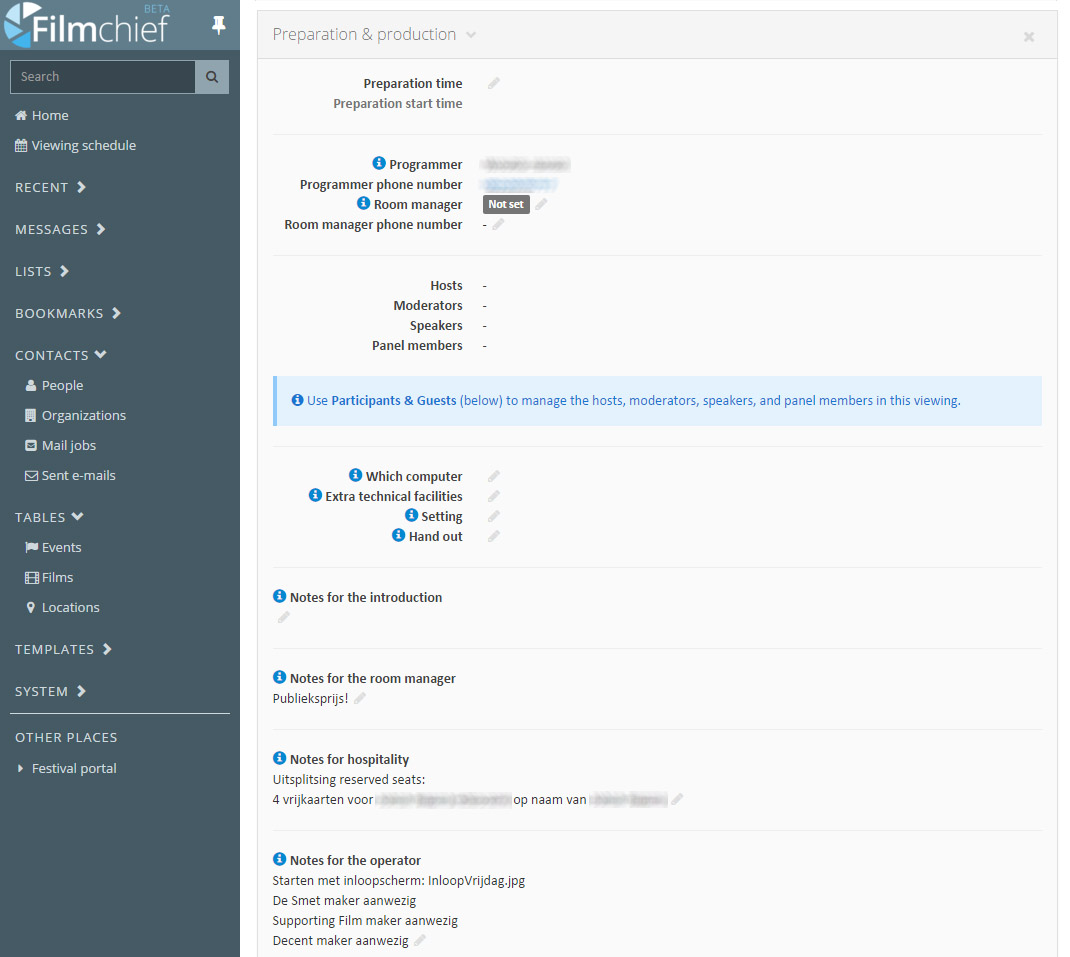The height and width of the screenshot is (957, 1070).
Task: Click pencil icon next to Room manager
Action: tap(541, 205)
